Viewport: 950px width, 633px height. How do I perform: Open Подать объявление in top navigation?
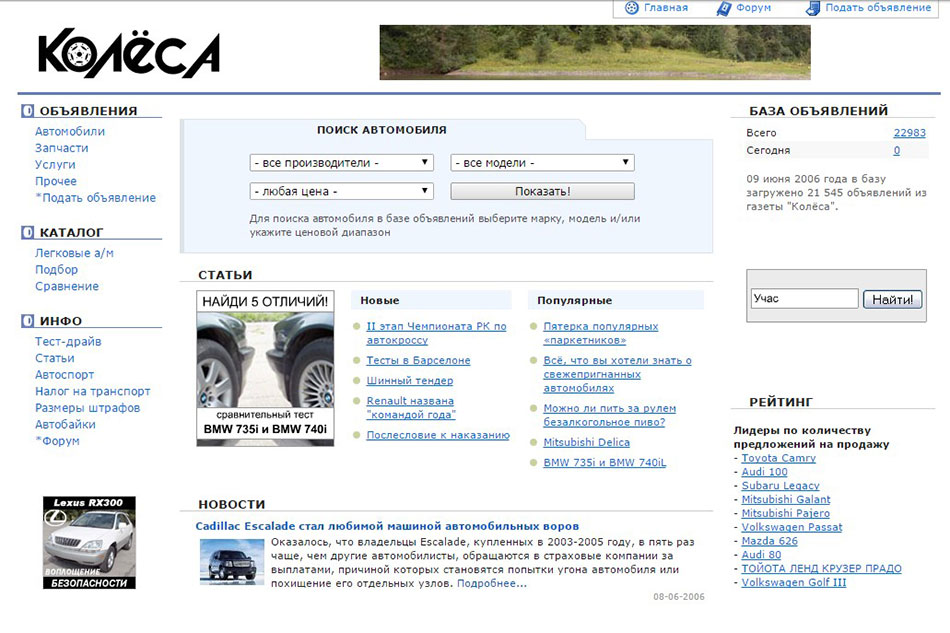click(x=878, y=8)
